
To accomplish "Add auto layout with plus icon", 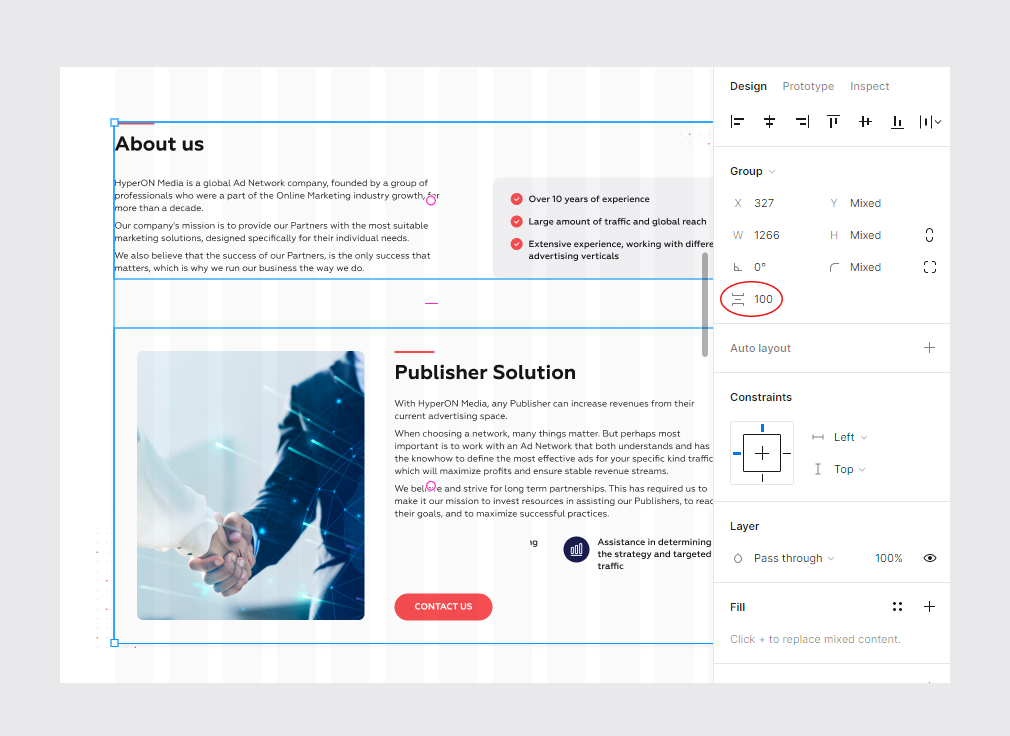I will coord(929,348).
